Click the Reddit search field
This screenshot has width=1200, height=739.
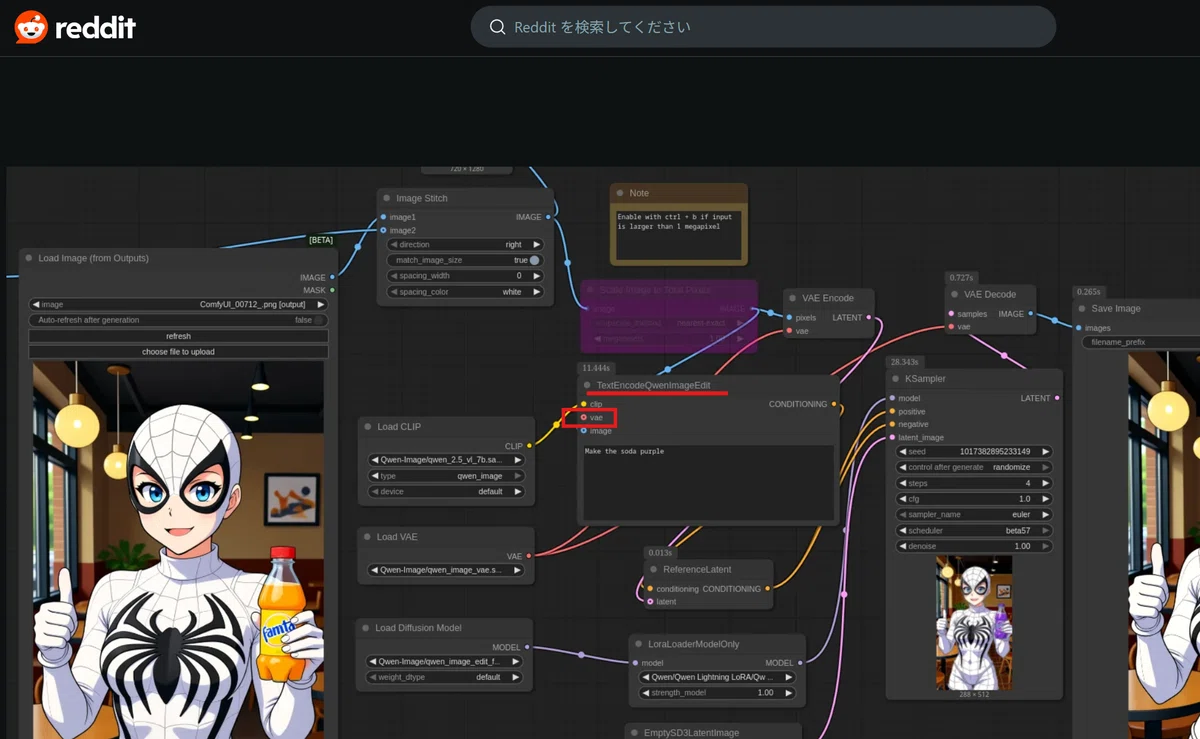763,27
